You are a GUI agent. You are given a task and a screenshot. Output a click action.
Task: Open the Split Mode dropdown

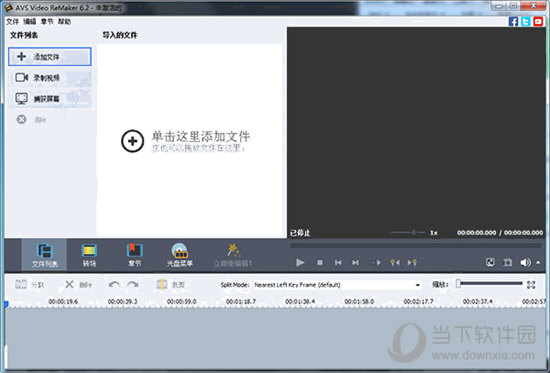click(x=337, y=285)
